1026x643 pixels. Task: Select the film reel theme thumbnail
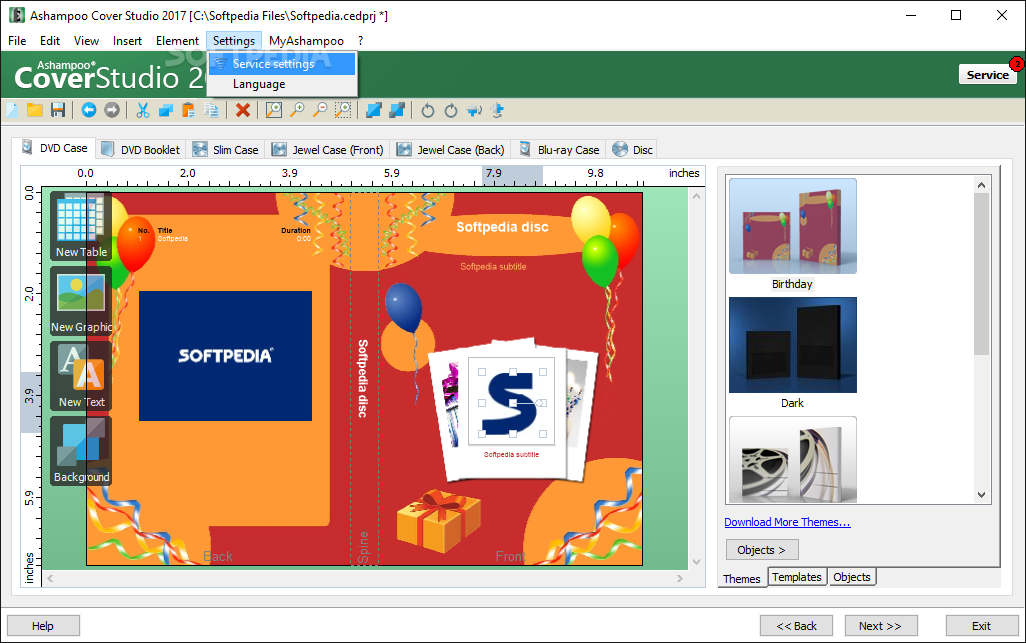[792, 460]
